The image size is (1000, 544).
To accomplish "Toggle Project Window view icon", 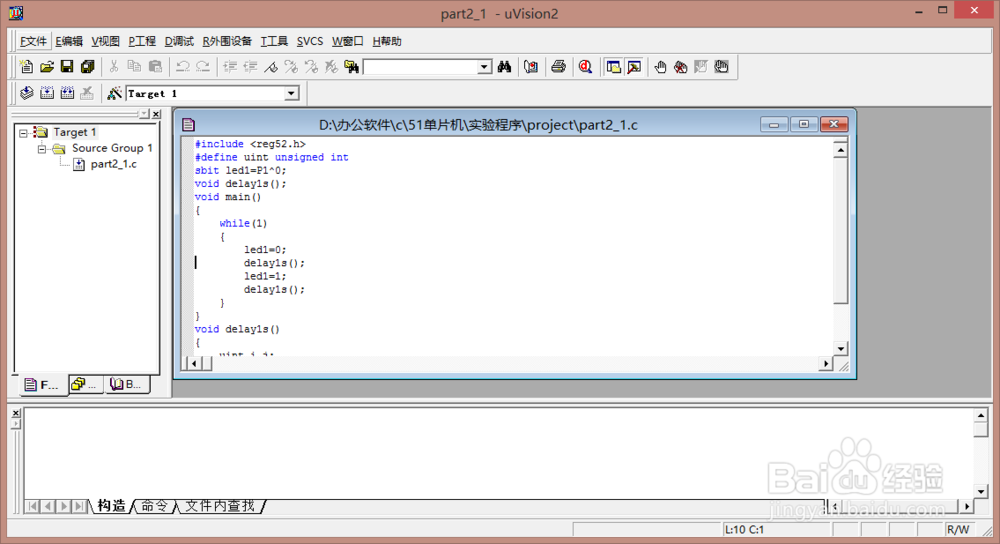I will coord(614,66).
